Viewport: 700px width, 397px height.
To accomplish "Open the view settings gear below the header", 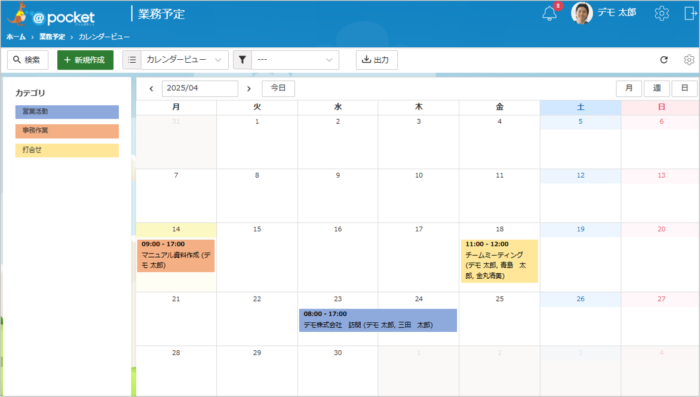I will 689,60.
